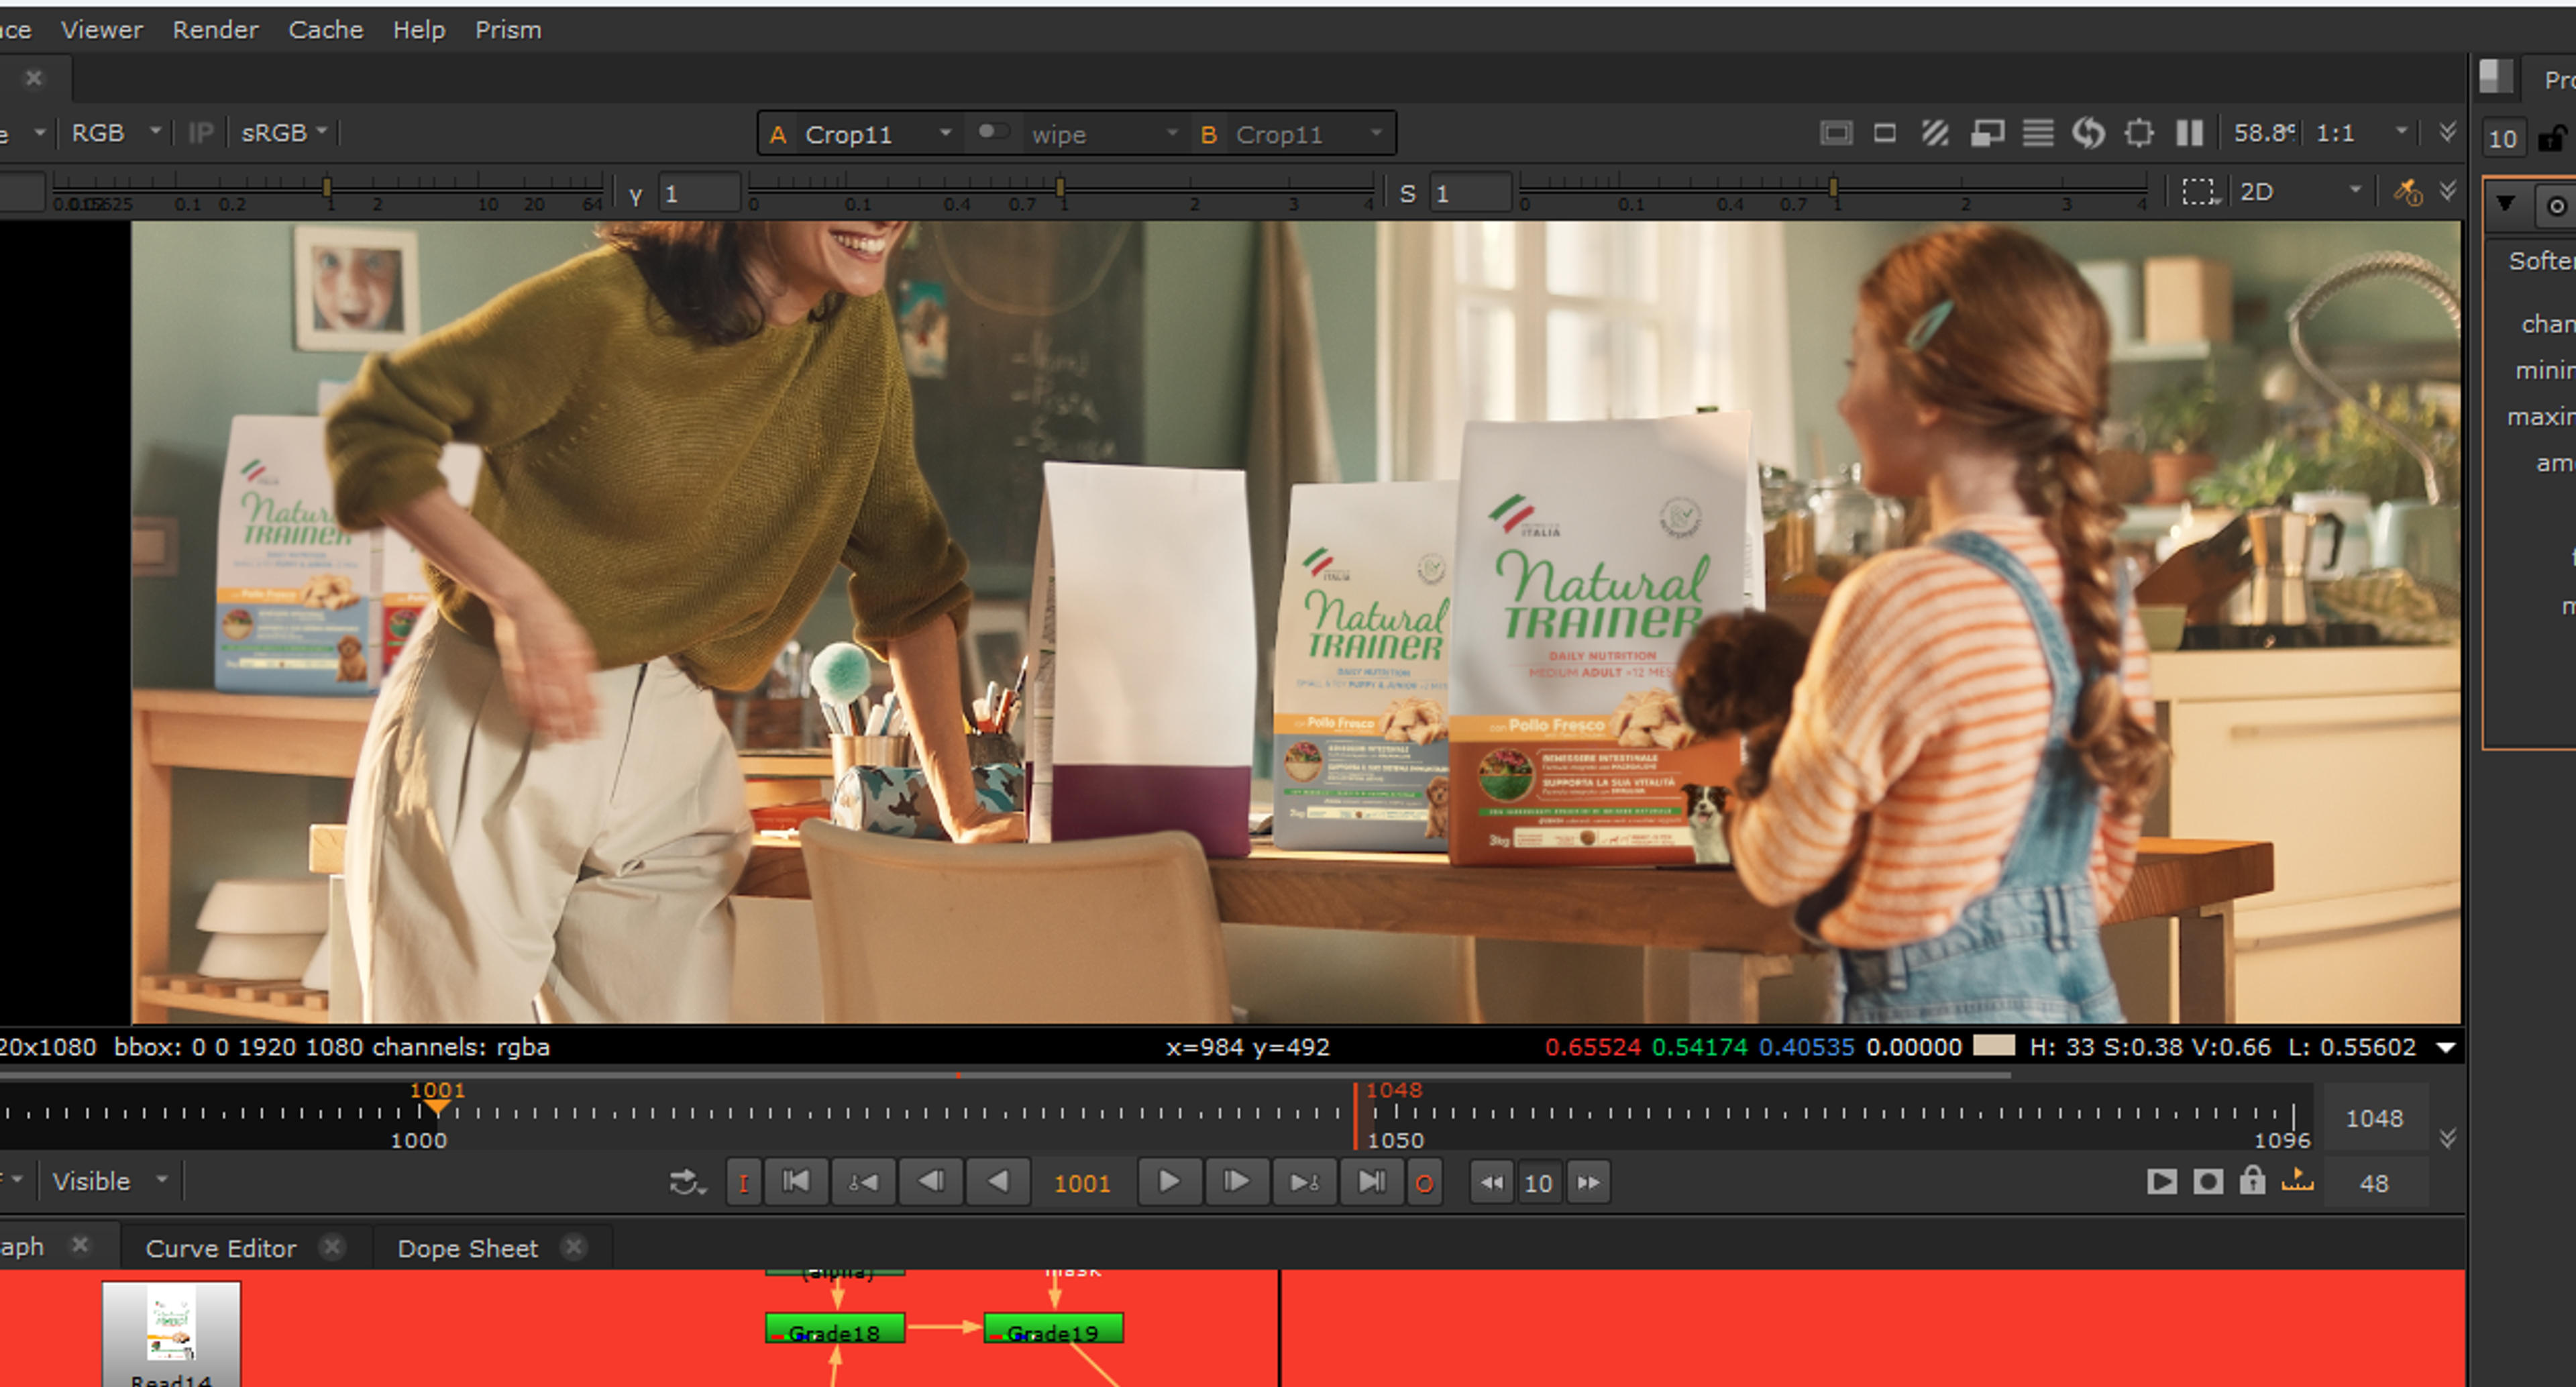Click the refresh viewer arrows icon
The height and width of the screenshot is (1387, 2576).
(x=2088, y=133)
